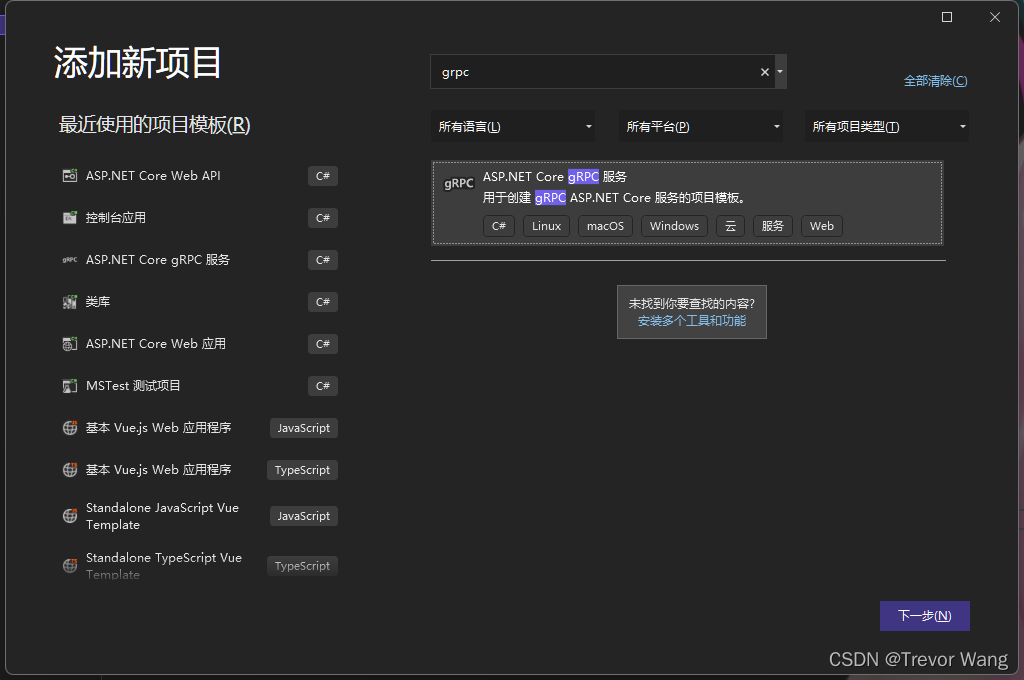Image resolution: width=1024 pixels, height=680 pixels.
Task: Click the 全部清除(C) link
Action: pyautogui.click(x=935, y=80)
